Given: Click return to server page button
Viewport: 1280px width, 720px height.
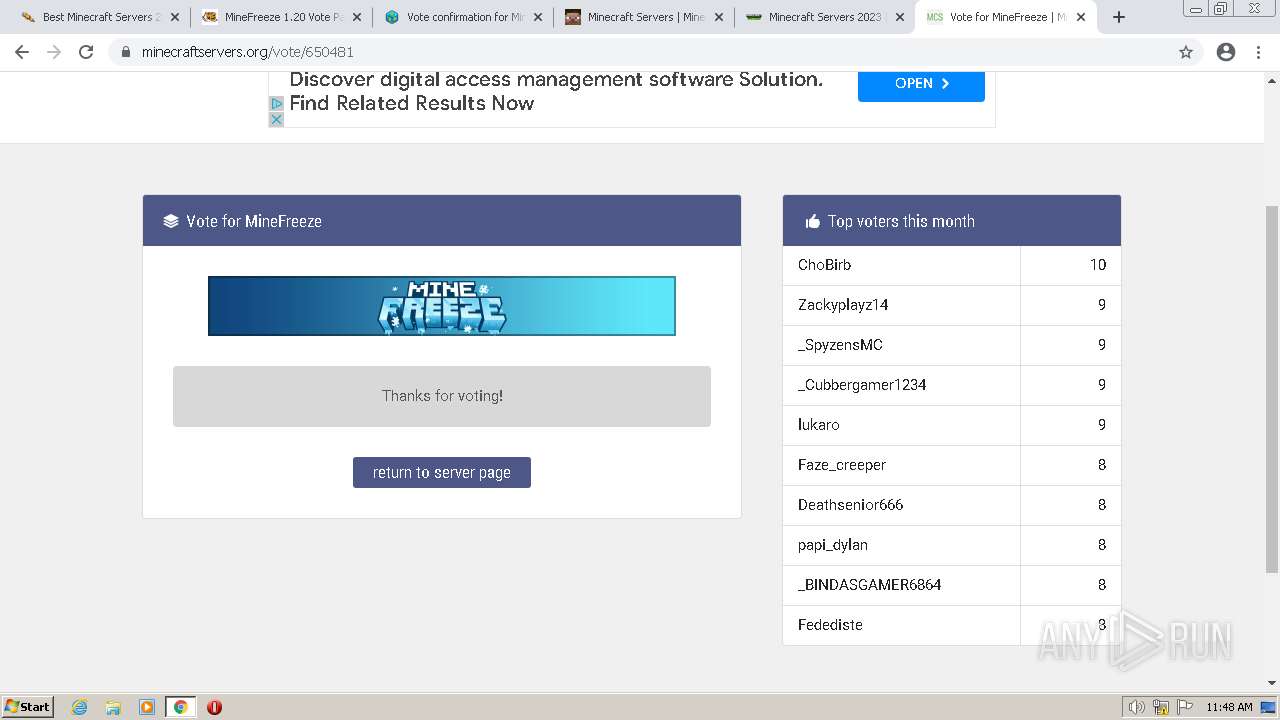Looking at the screenshot, I should click(442, 473).
